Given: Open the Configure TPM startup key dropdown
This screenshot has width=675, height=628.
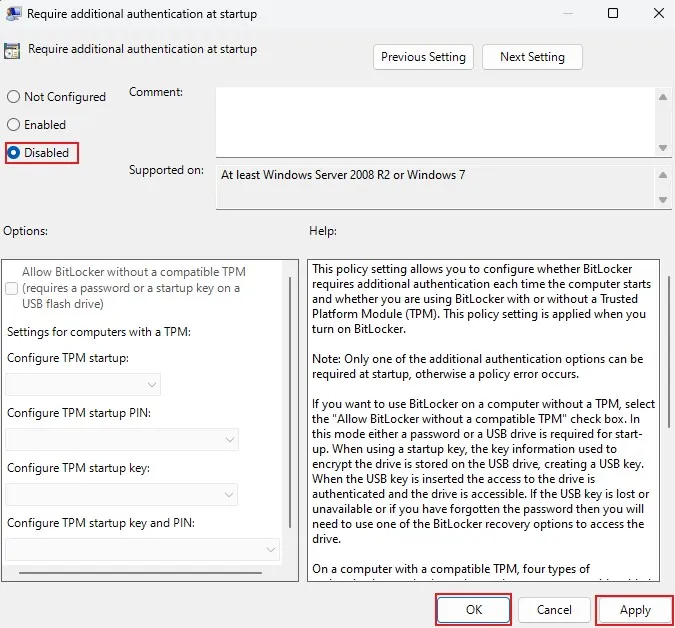Looking at the screenshot, I should point(122,495).
